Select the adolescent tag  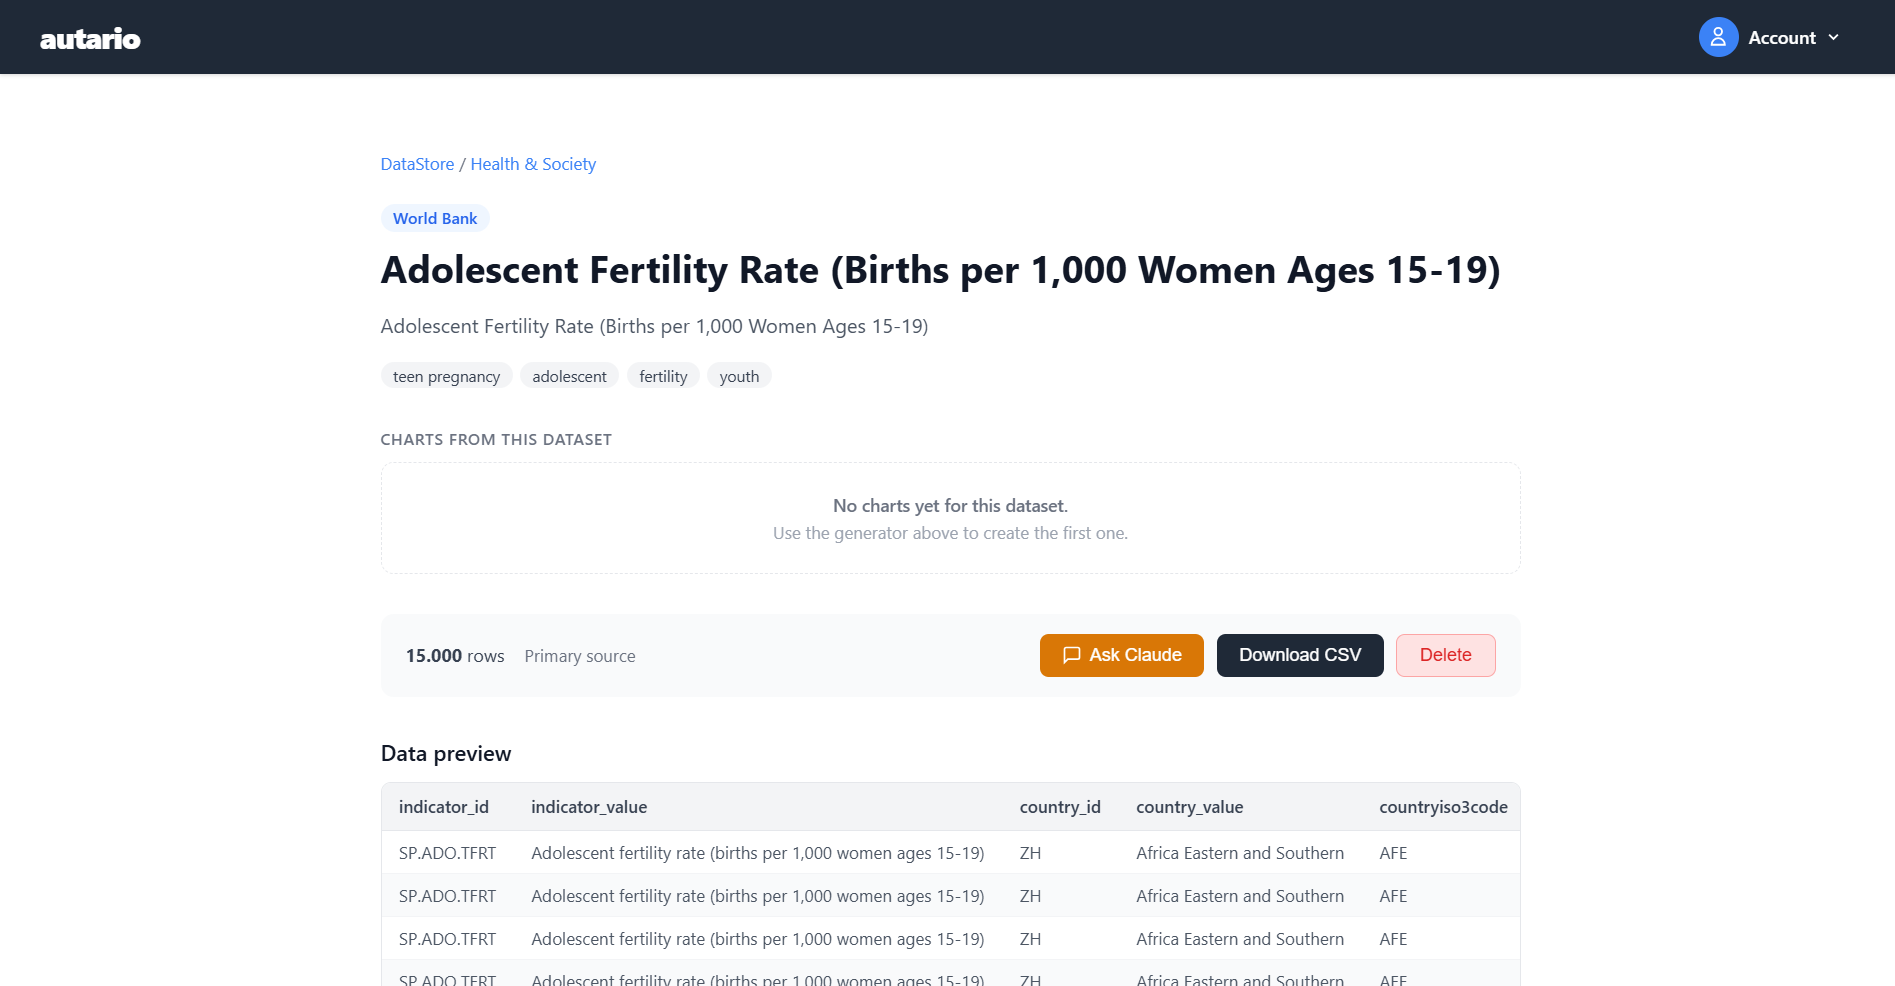pos(569,376)
